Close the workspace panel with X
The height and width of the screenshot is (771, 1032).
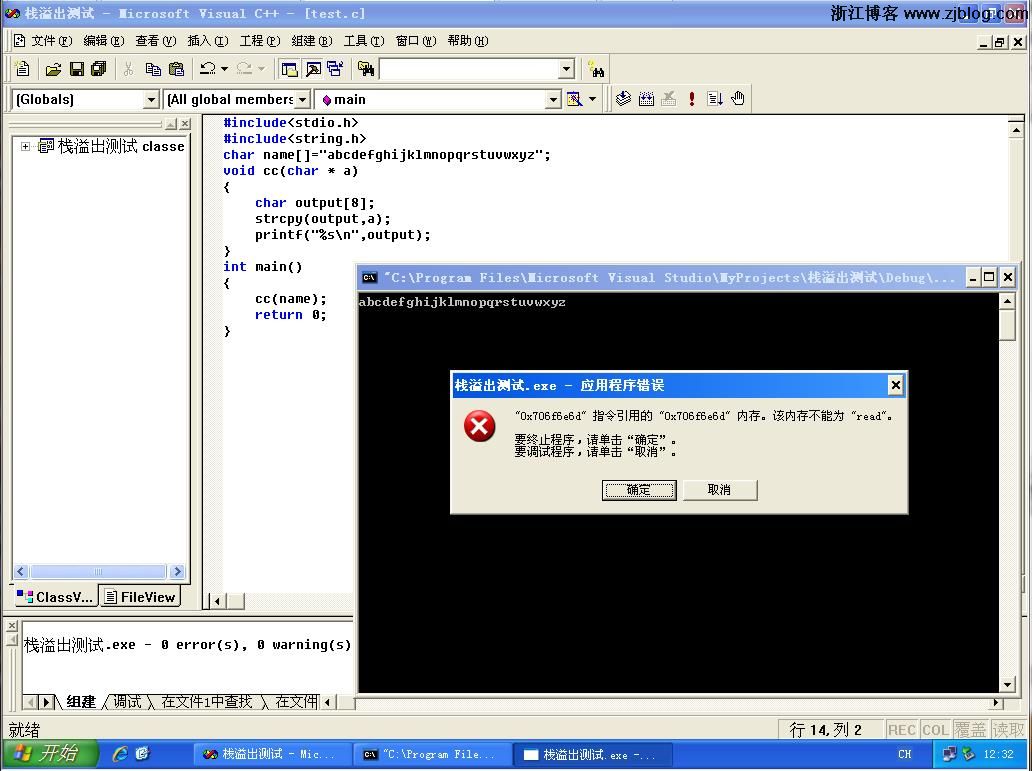185,124
